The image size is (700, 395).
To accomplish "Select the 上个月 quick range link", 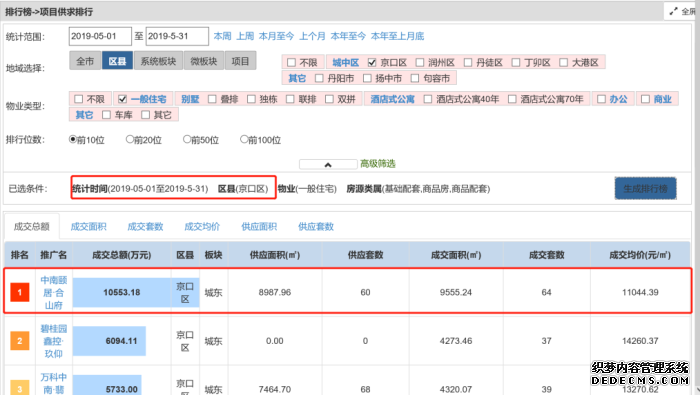I will (x=312, y=36).
